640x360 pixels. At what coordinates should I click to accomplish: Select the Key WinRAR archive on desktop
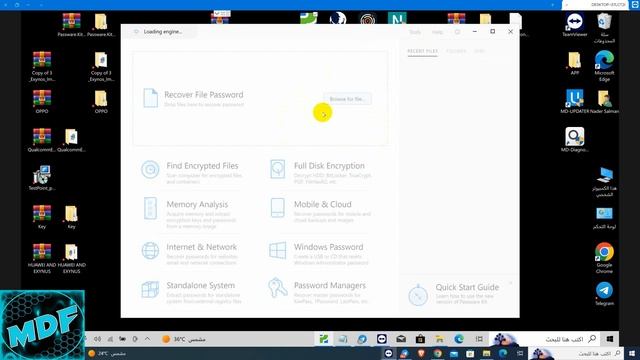(42, 217)
